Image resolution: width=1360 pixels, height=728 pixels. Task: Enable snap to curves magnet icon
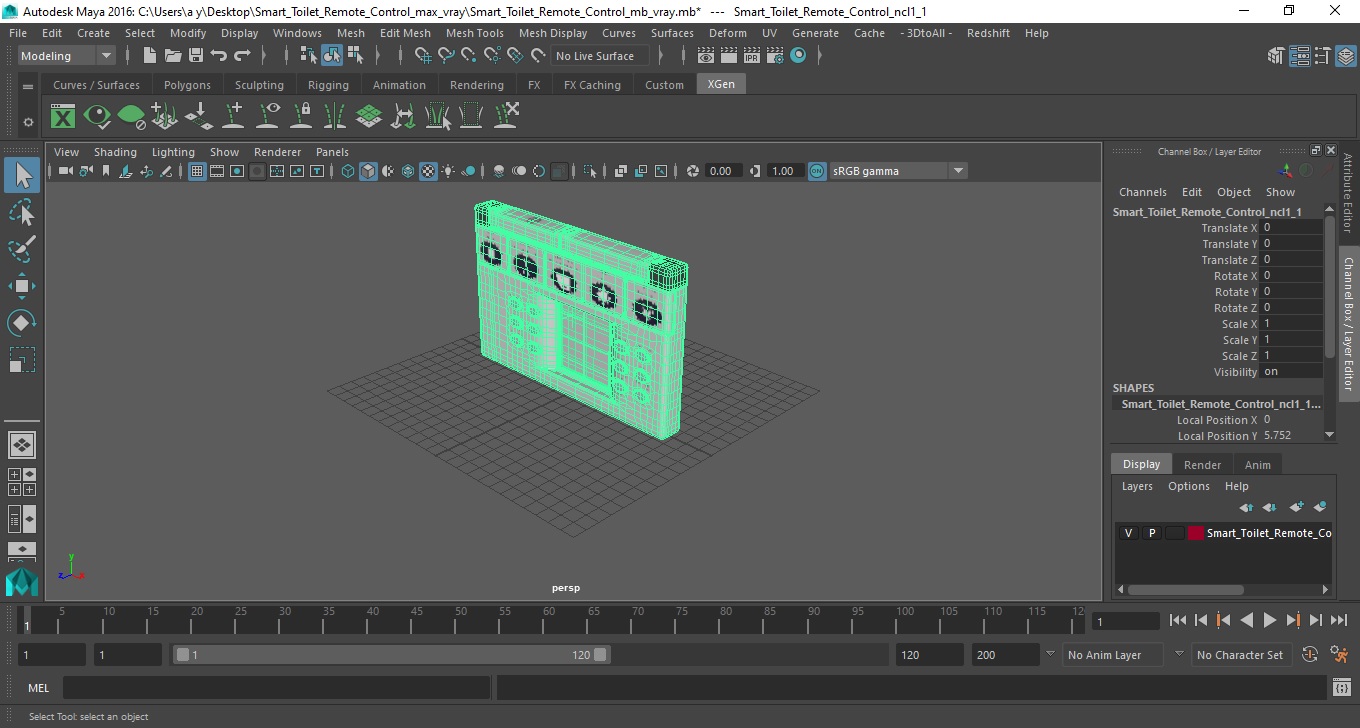click(x=446, y=56)
